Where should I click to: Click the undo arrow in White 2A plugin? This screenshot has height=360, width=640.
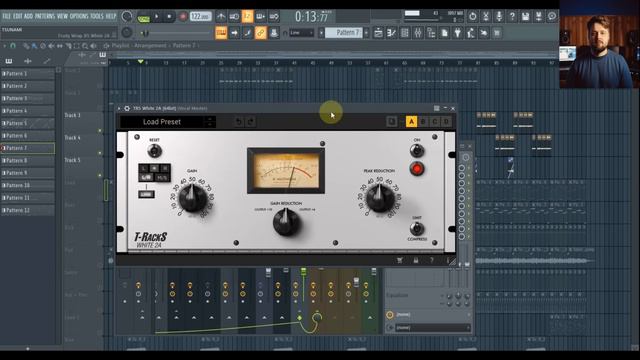coord(239,121)
